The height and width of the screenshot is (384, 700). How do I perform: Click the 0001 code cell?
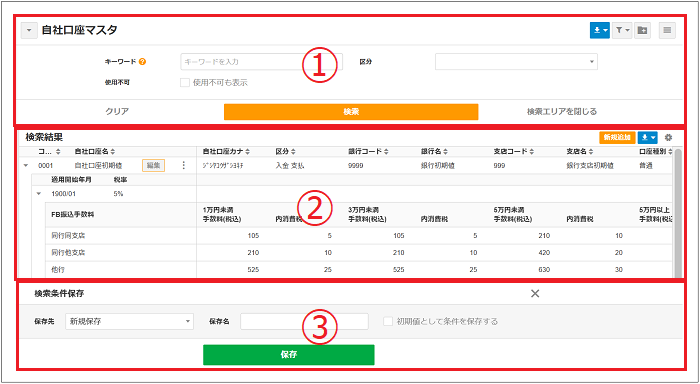46,166
